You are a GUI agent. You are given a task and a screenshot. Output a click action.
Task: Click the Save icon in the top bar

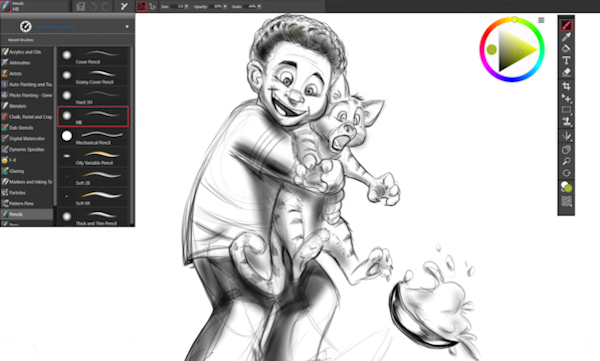point(80,7)
